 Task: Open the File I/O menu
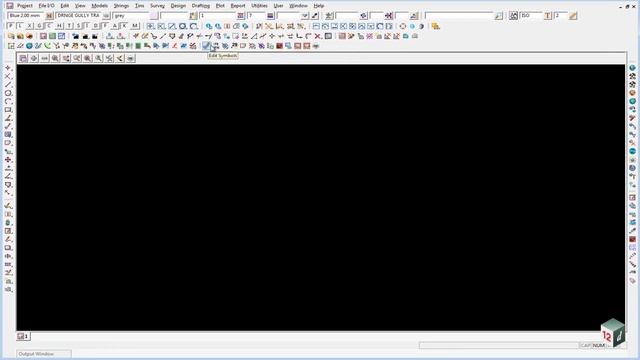coord(46,6)
